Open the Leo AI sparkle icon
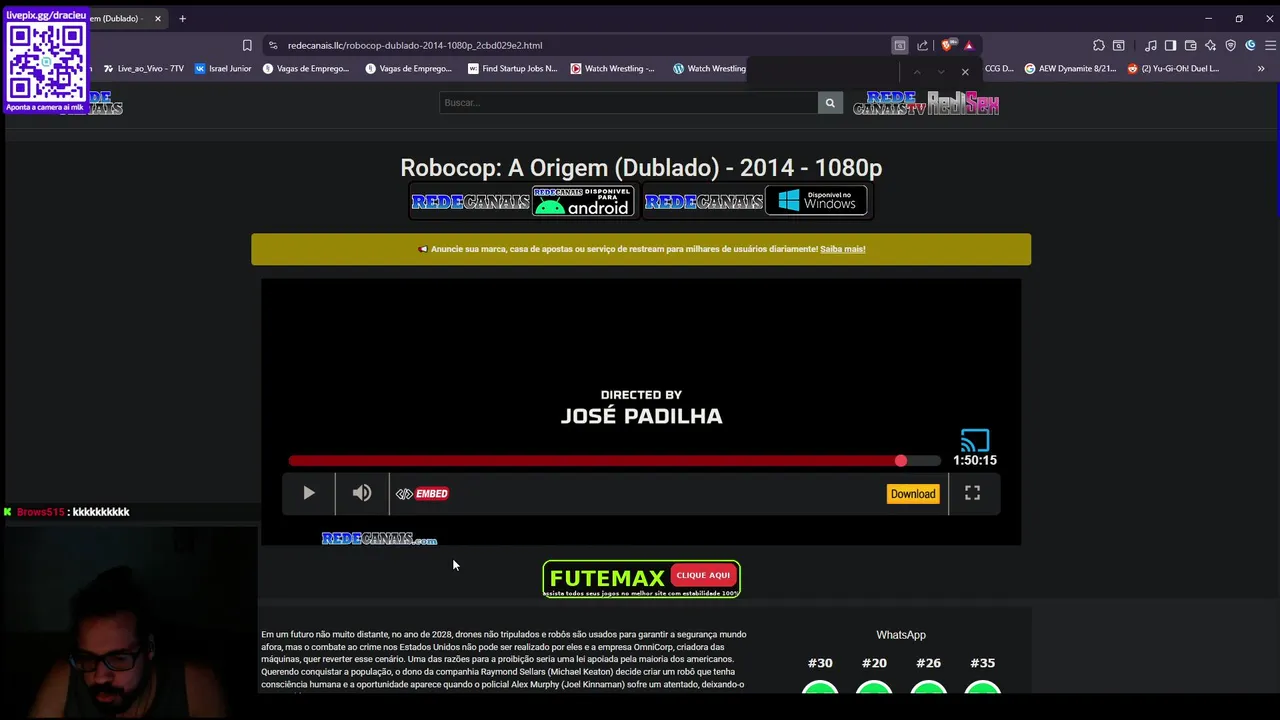The width and height of the screenshot is (1280, 720). [1211, 45]
